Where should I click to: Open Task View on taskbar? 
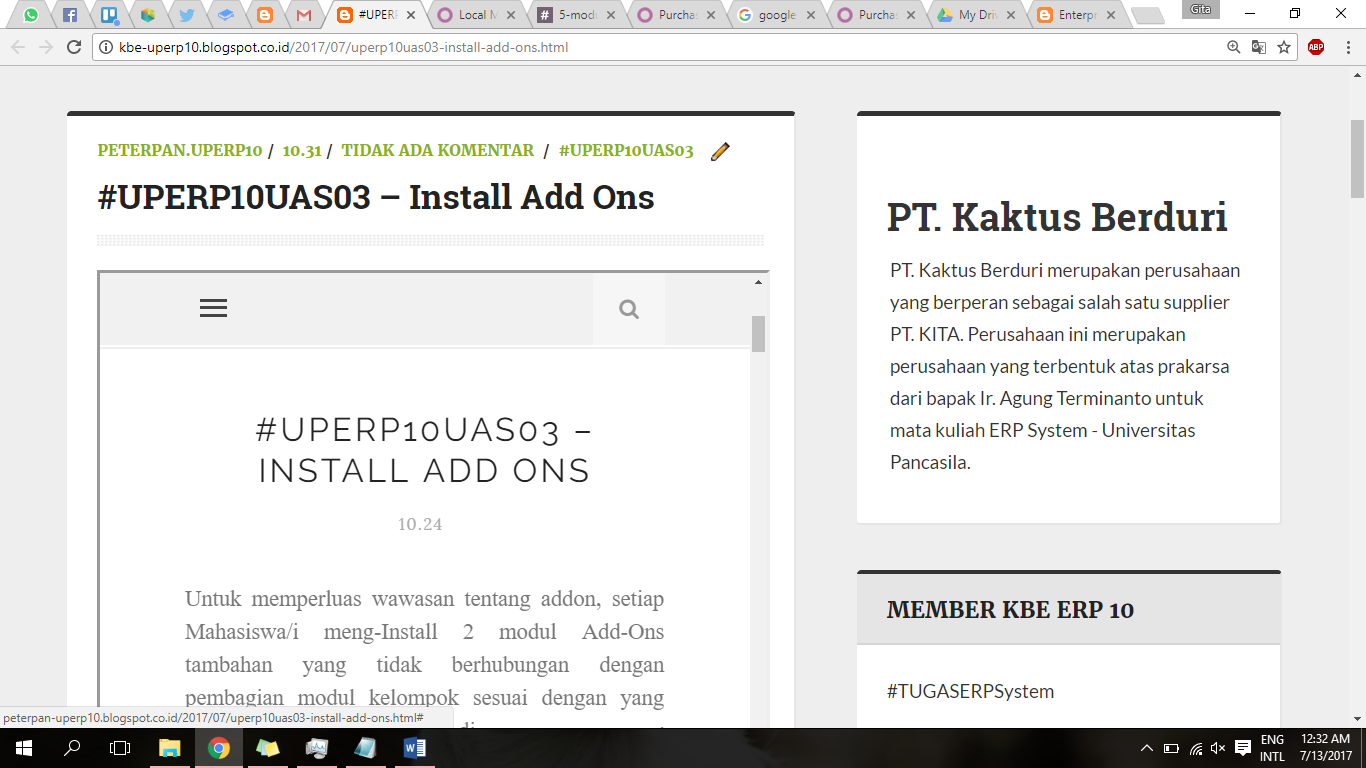coord(120,748)
